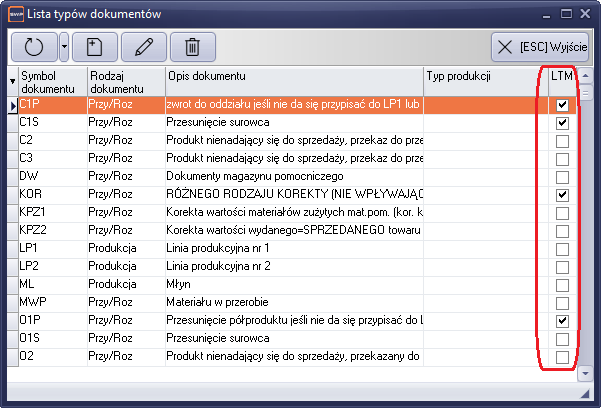Maximize the Lista typów dokumentów window

click(x=566, y=13)
